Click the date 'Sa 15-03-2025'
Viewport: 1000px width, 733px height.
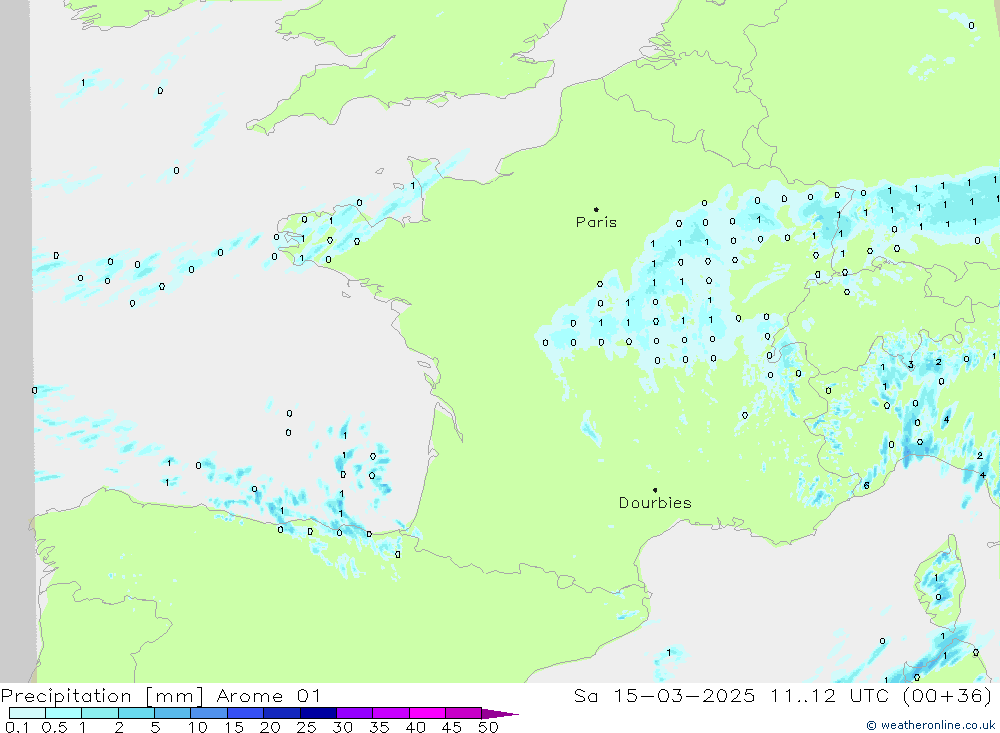point(665,695)
